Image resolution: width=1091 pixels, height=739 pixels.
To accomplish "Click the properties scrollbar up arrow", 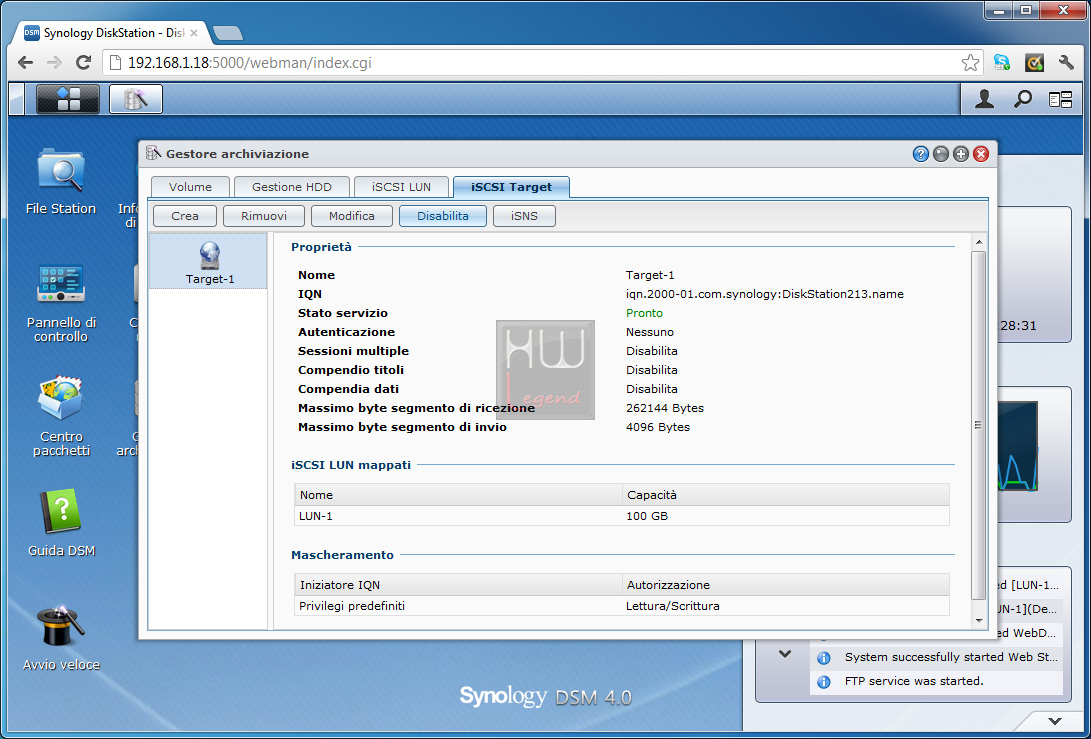I will click(978, 242).
